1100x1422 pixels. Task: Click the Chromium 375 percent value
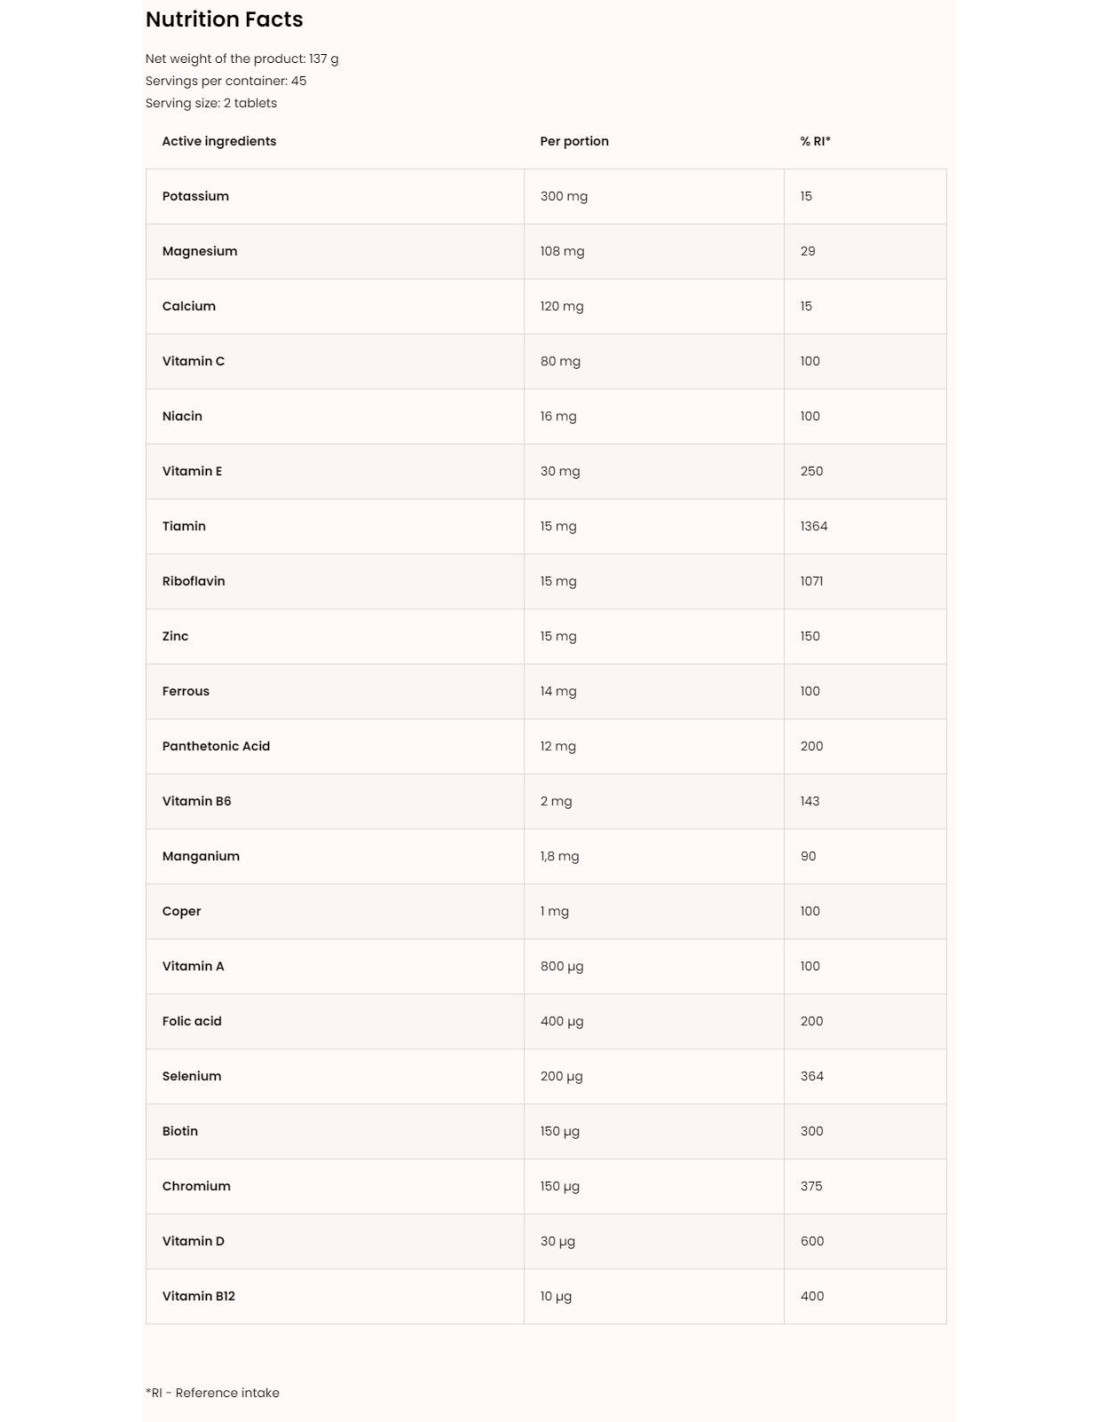(811, 1186)
